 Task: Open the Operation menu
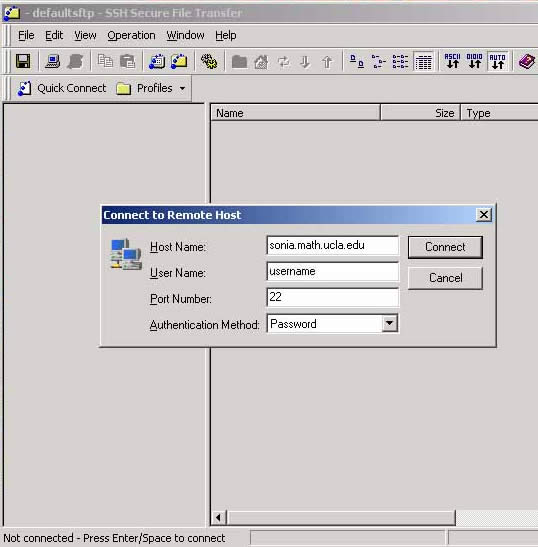(131, 35)
